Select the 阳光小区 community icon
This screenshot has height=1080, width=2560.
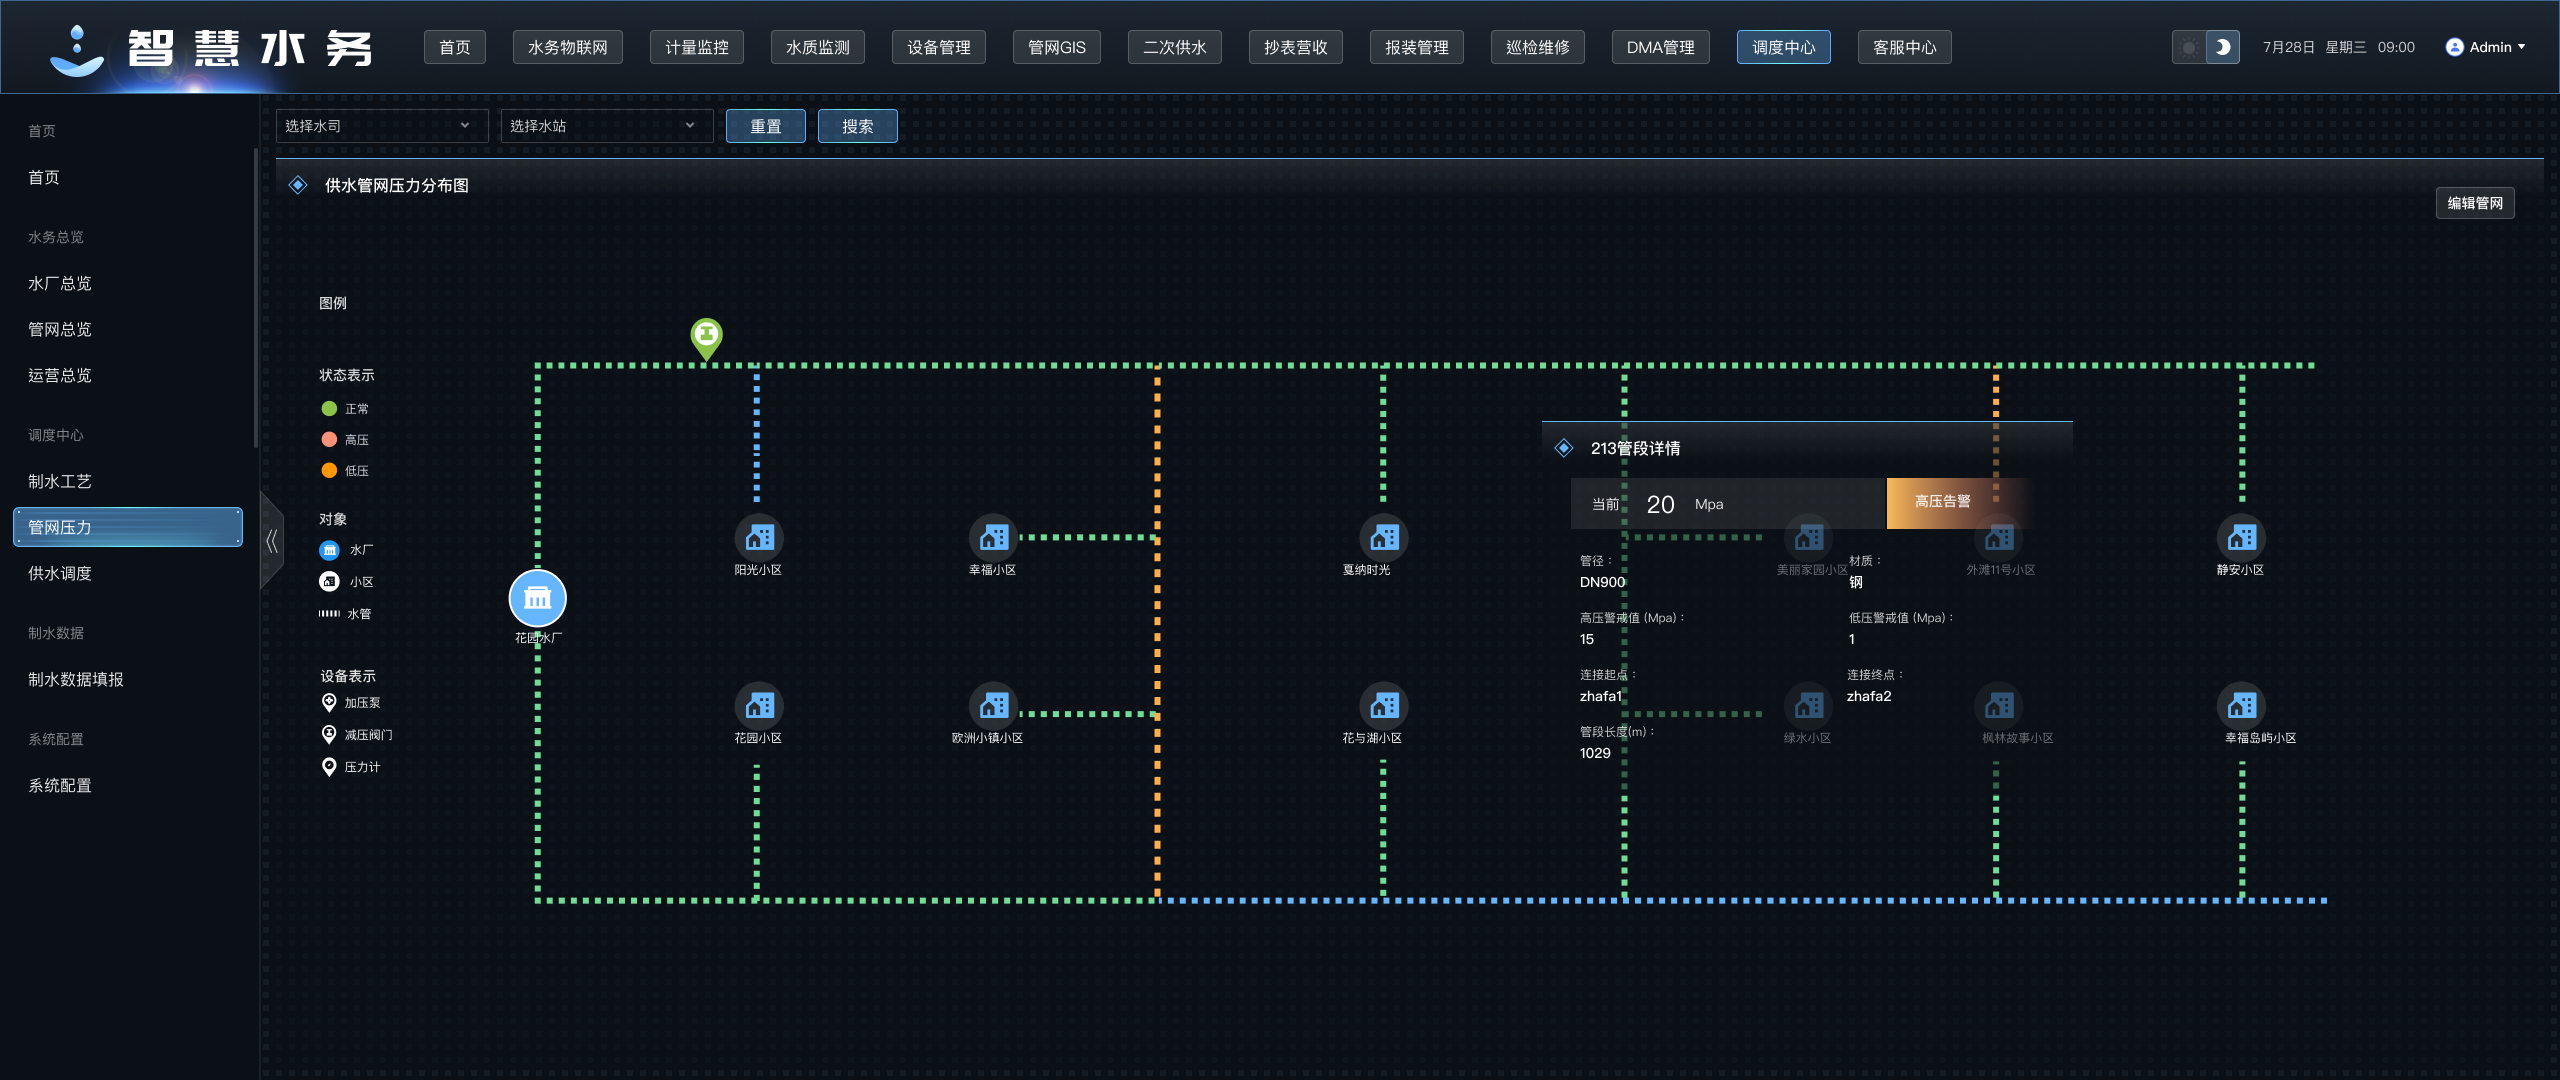click(759, 538)
